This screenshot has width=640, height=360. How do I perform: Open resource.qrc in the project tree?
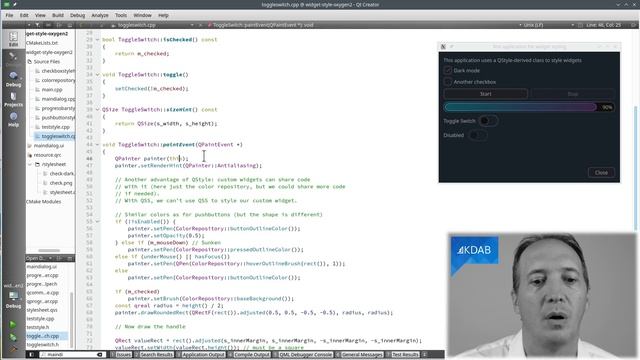point(47,155)
